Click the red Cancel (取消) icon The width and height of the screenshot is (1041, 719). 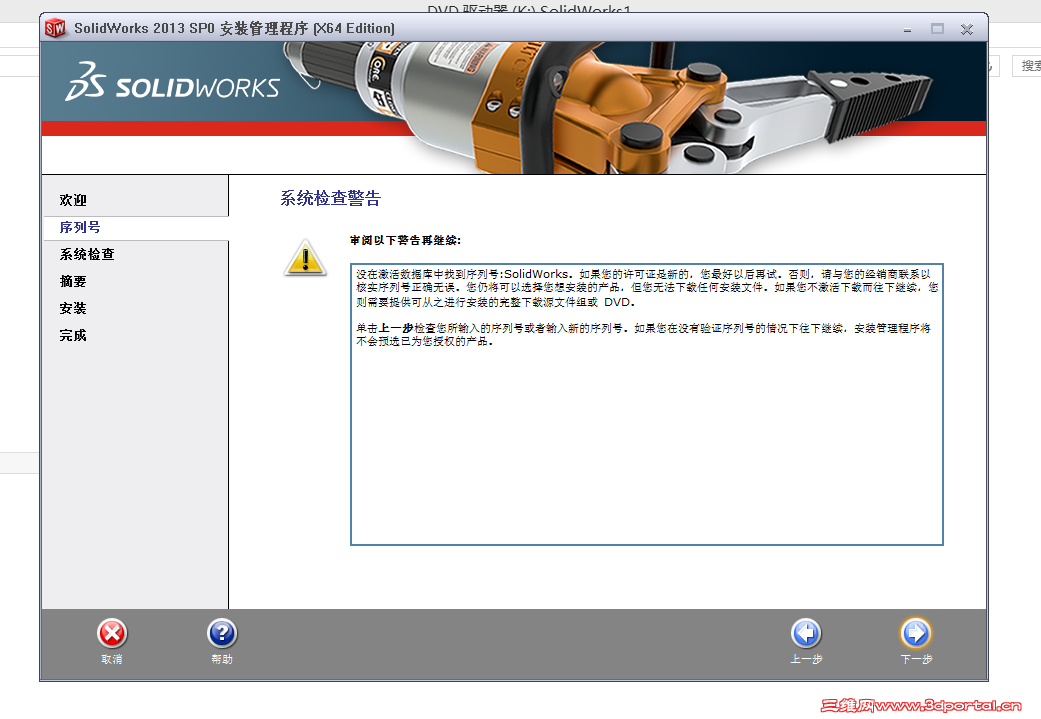(x=112, y=633)
